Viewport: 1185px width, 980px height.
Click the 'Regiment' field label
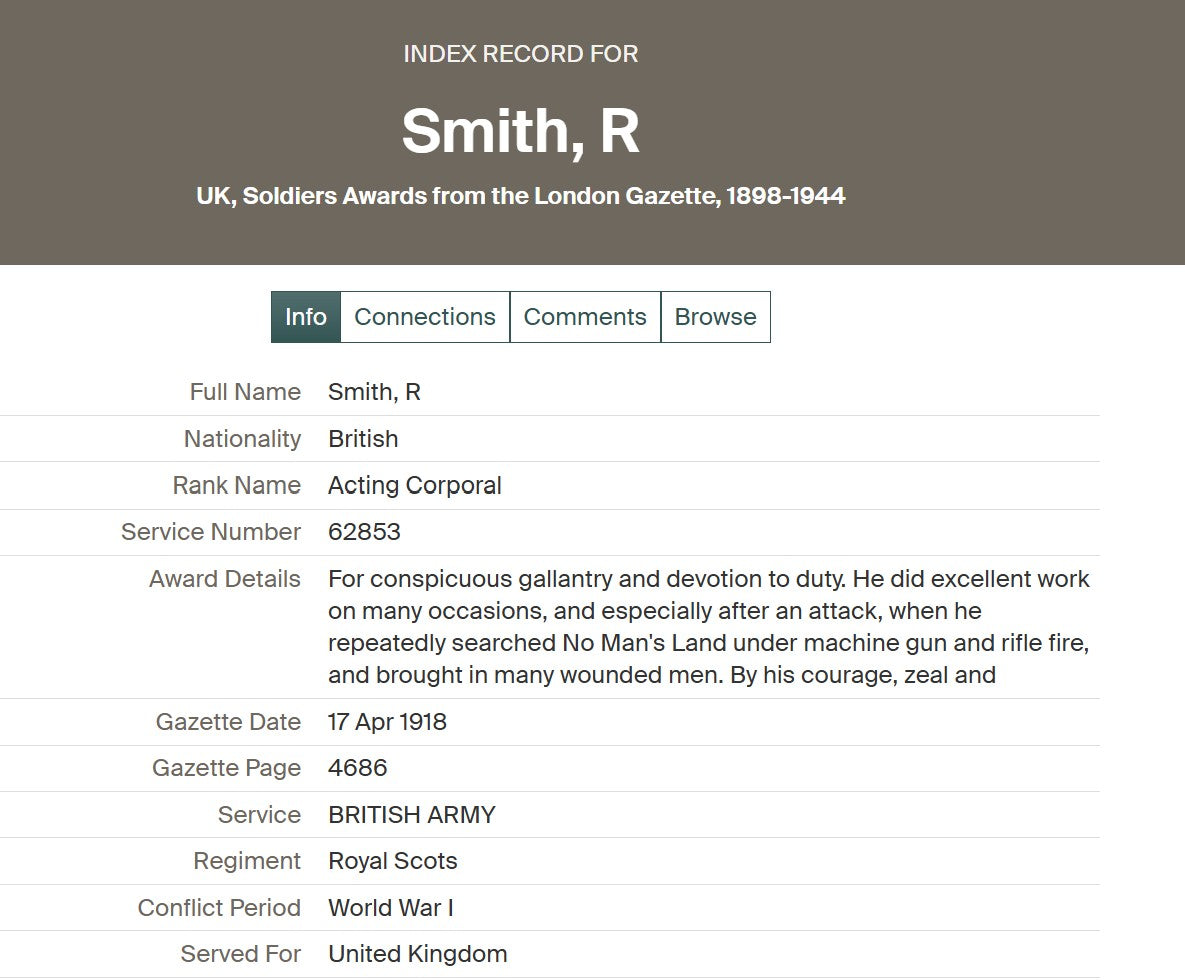point(246,861)
